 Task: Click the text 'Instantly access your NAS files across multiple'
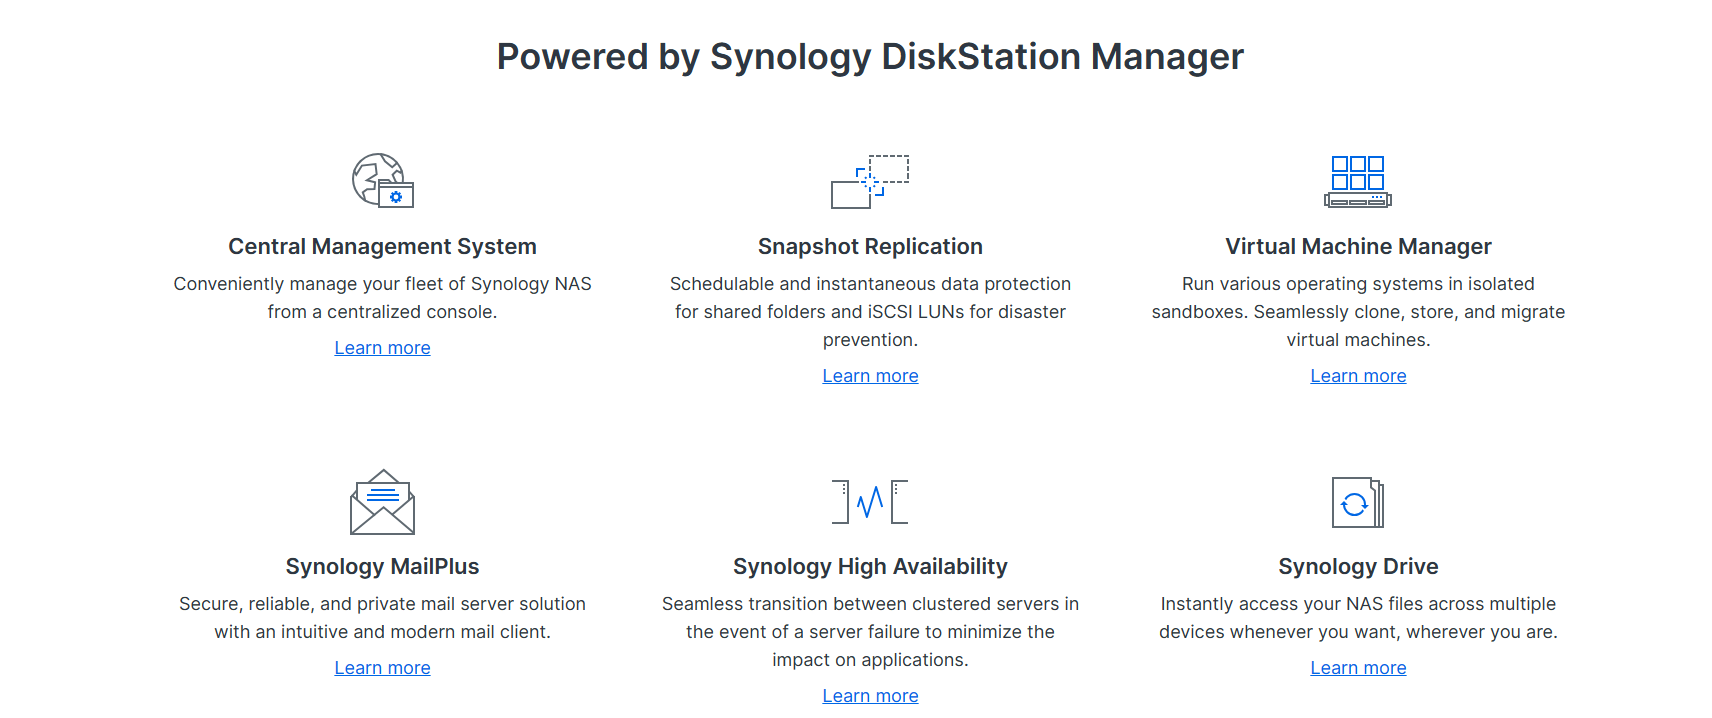(1358, 604)
